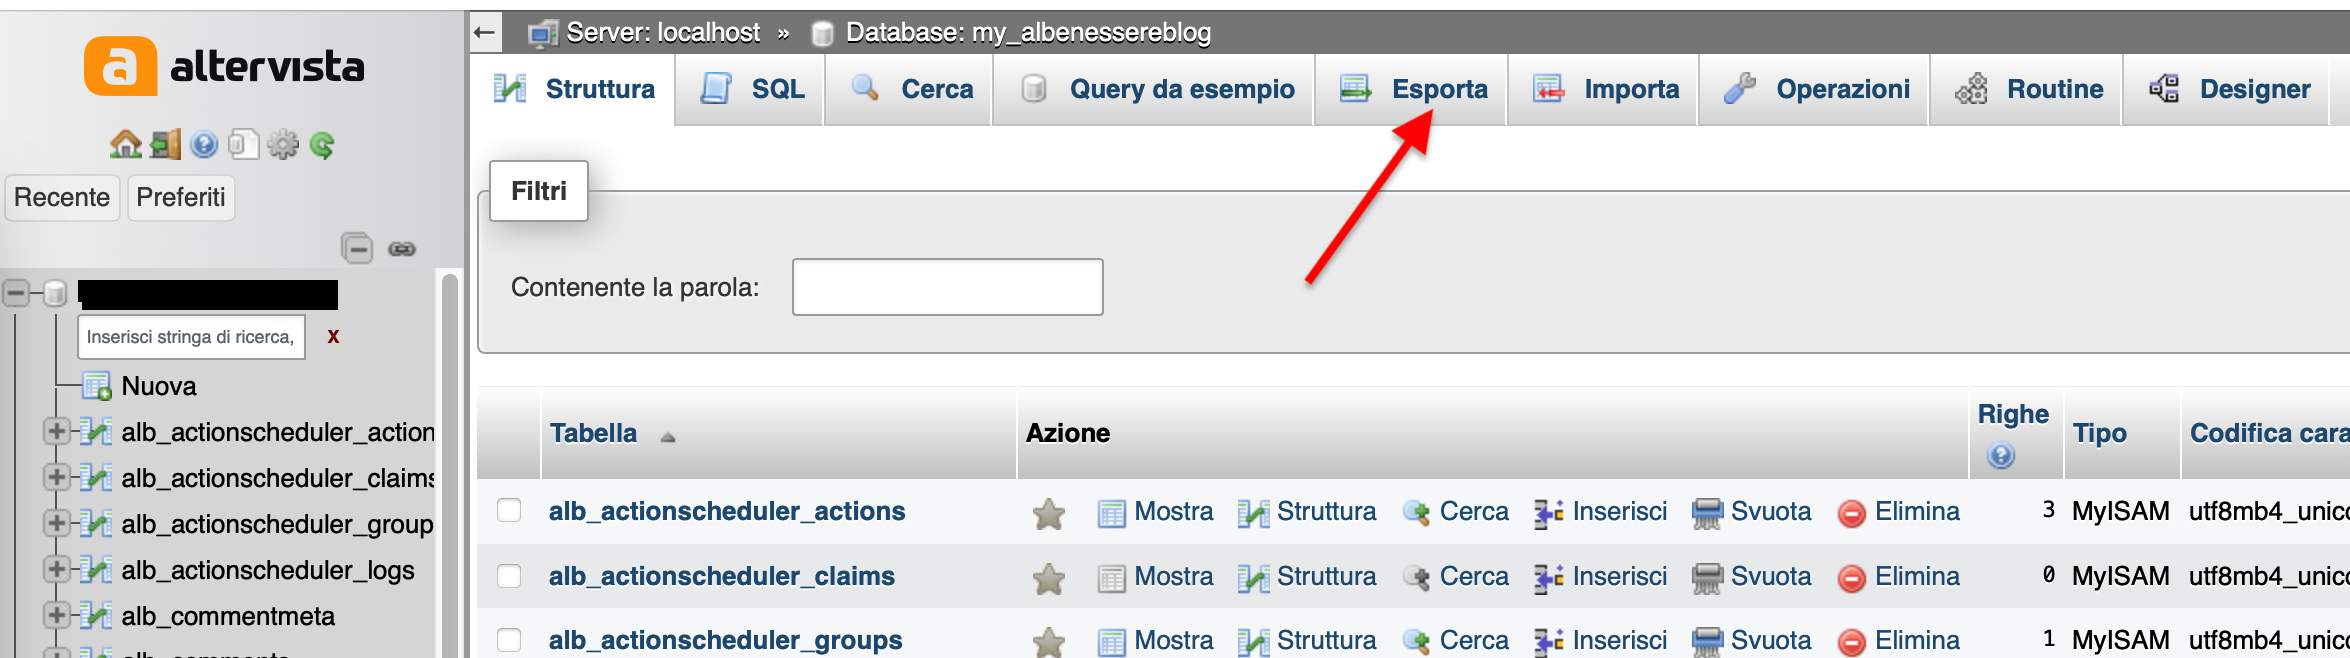Open the Struttura tab
Viewport: 2350px width, 658px height.
574,89
